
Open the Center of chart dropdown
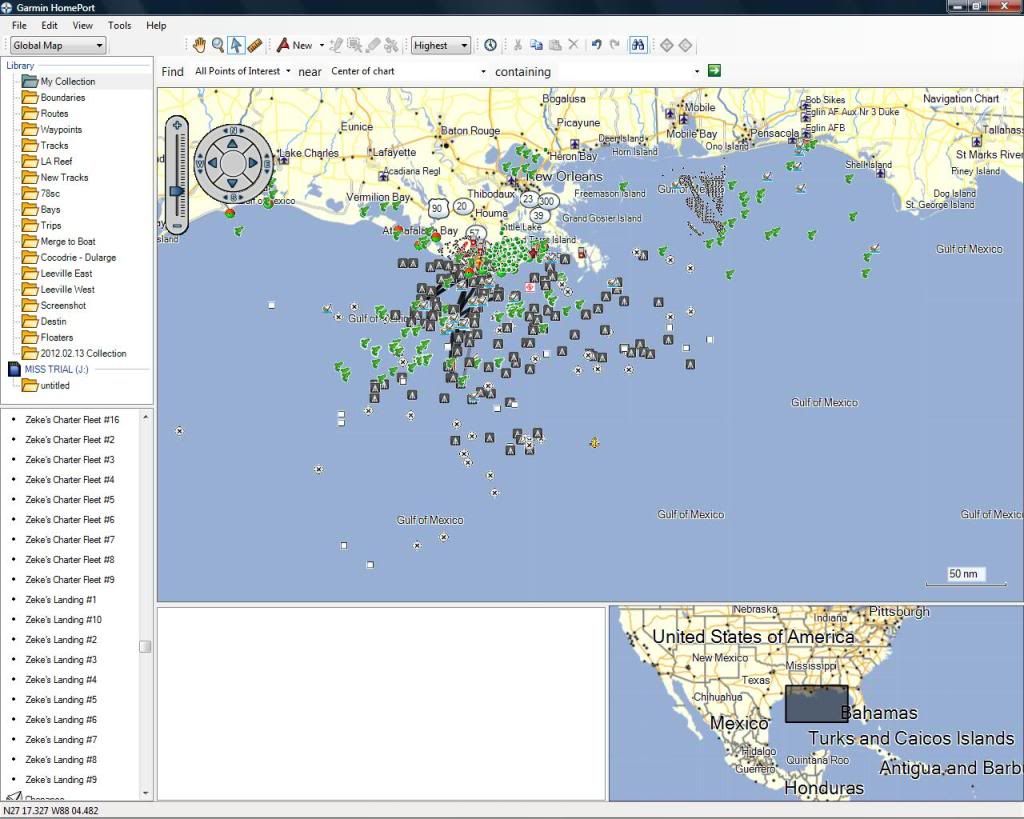[408, 71]
